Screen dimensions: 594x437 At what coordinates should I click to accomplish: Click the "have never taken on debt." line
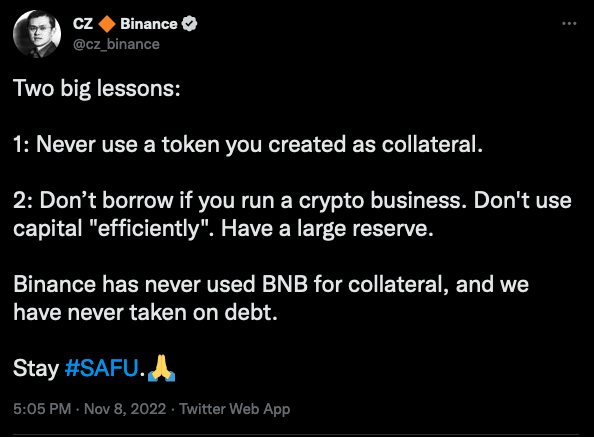(145, 312)
